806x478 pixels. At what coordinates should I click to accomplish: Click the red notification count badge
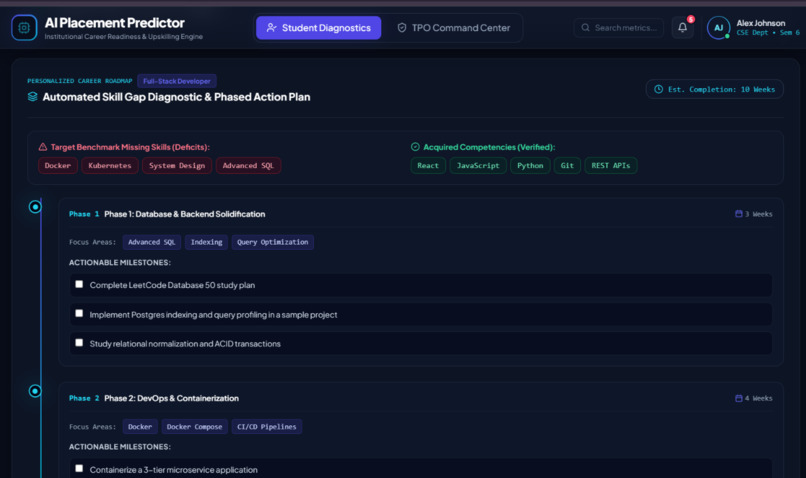click(x=691, y=20)
